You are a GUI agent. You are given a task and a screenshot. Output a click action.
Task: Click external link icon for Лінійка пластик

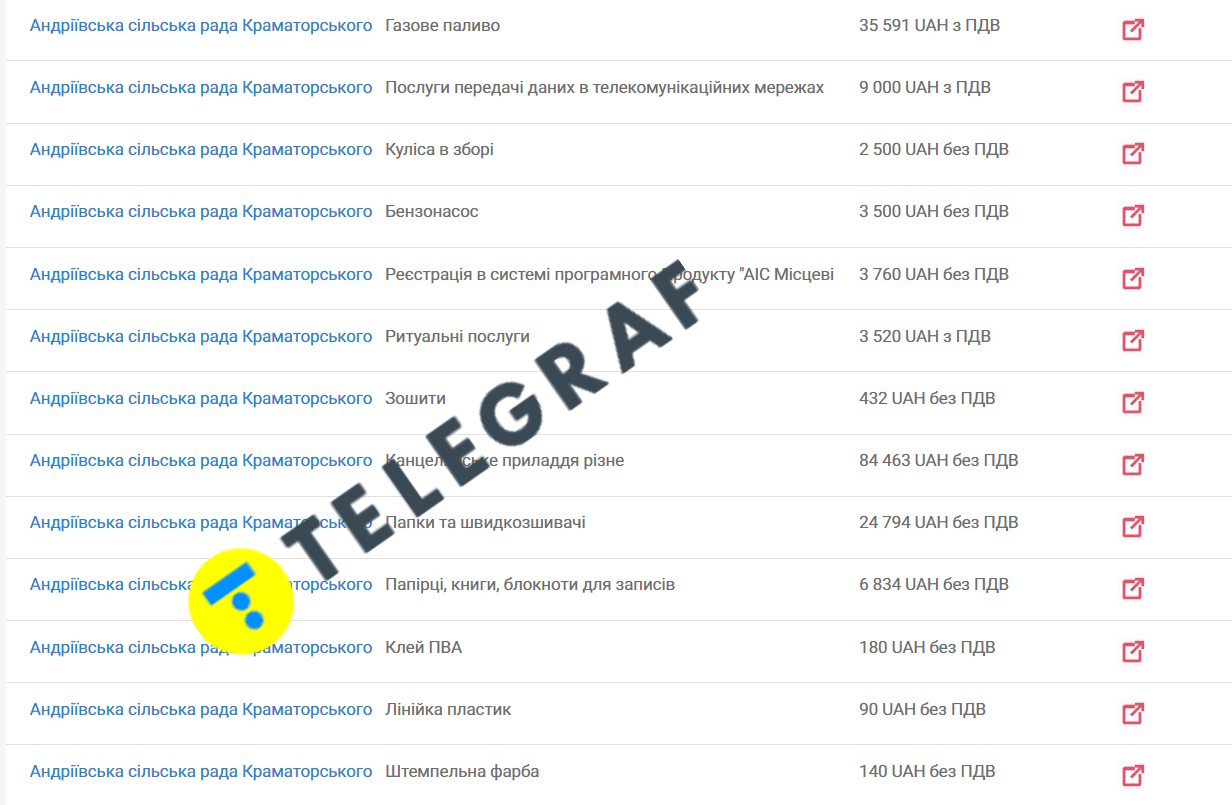[x=1132, y=713]
